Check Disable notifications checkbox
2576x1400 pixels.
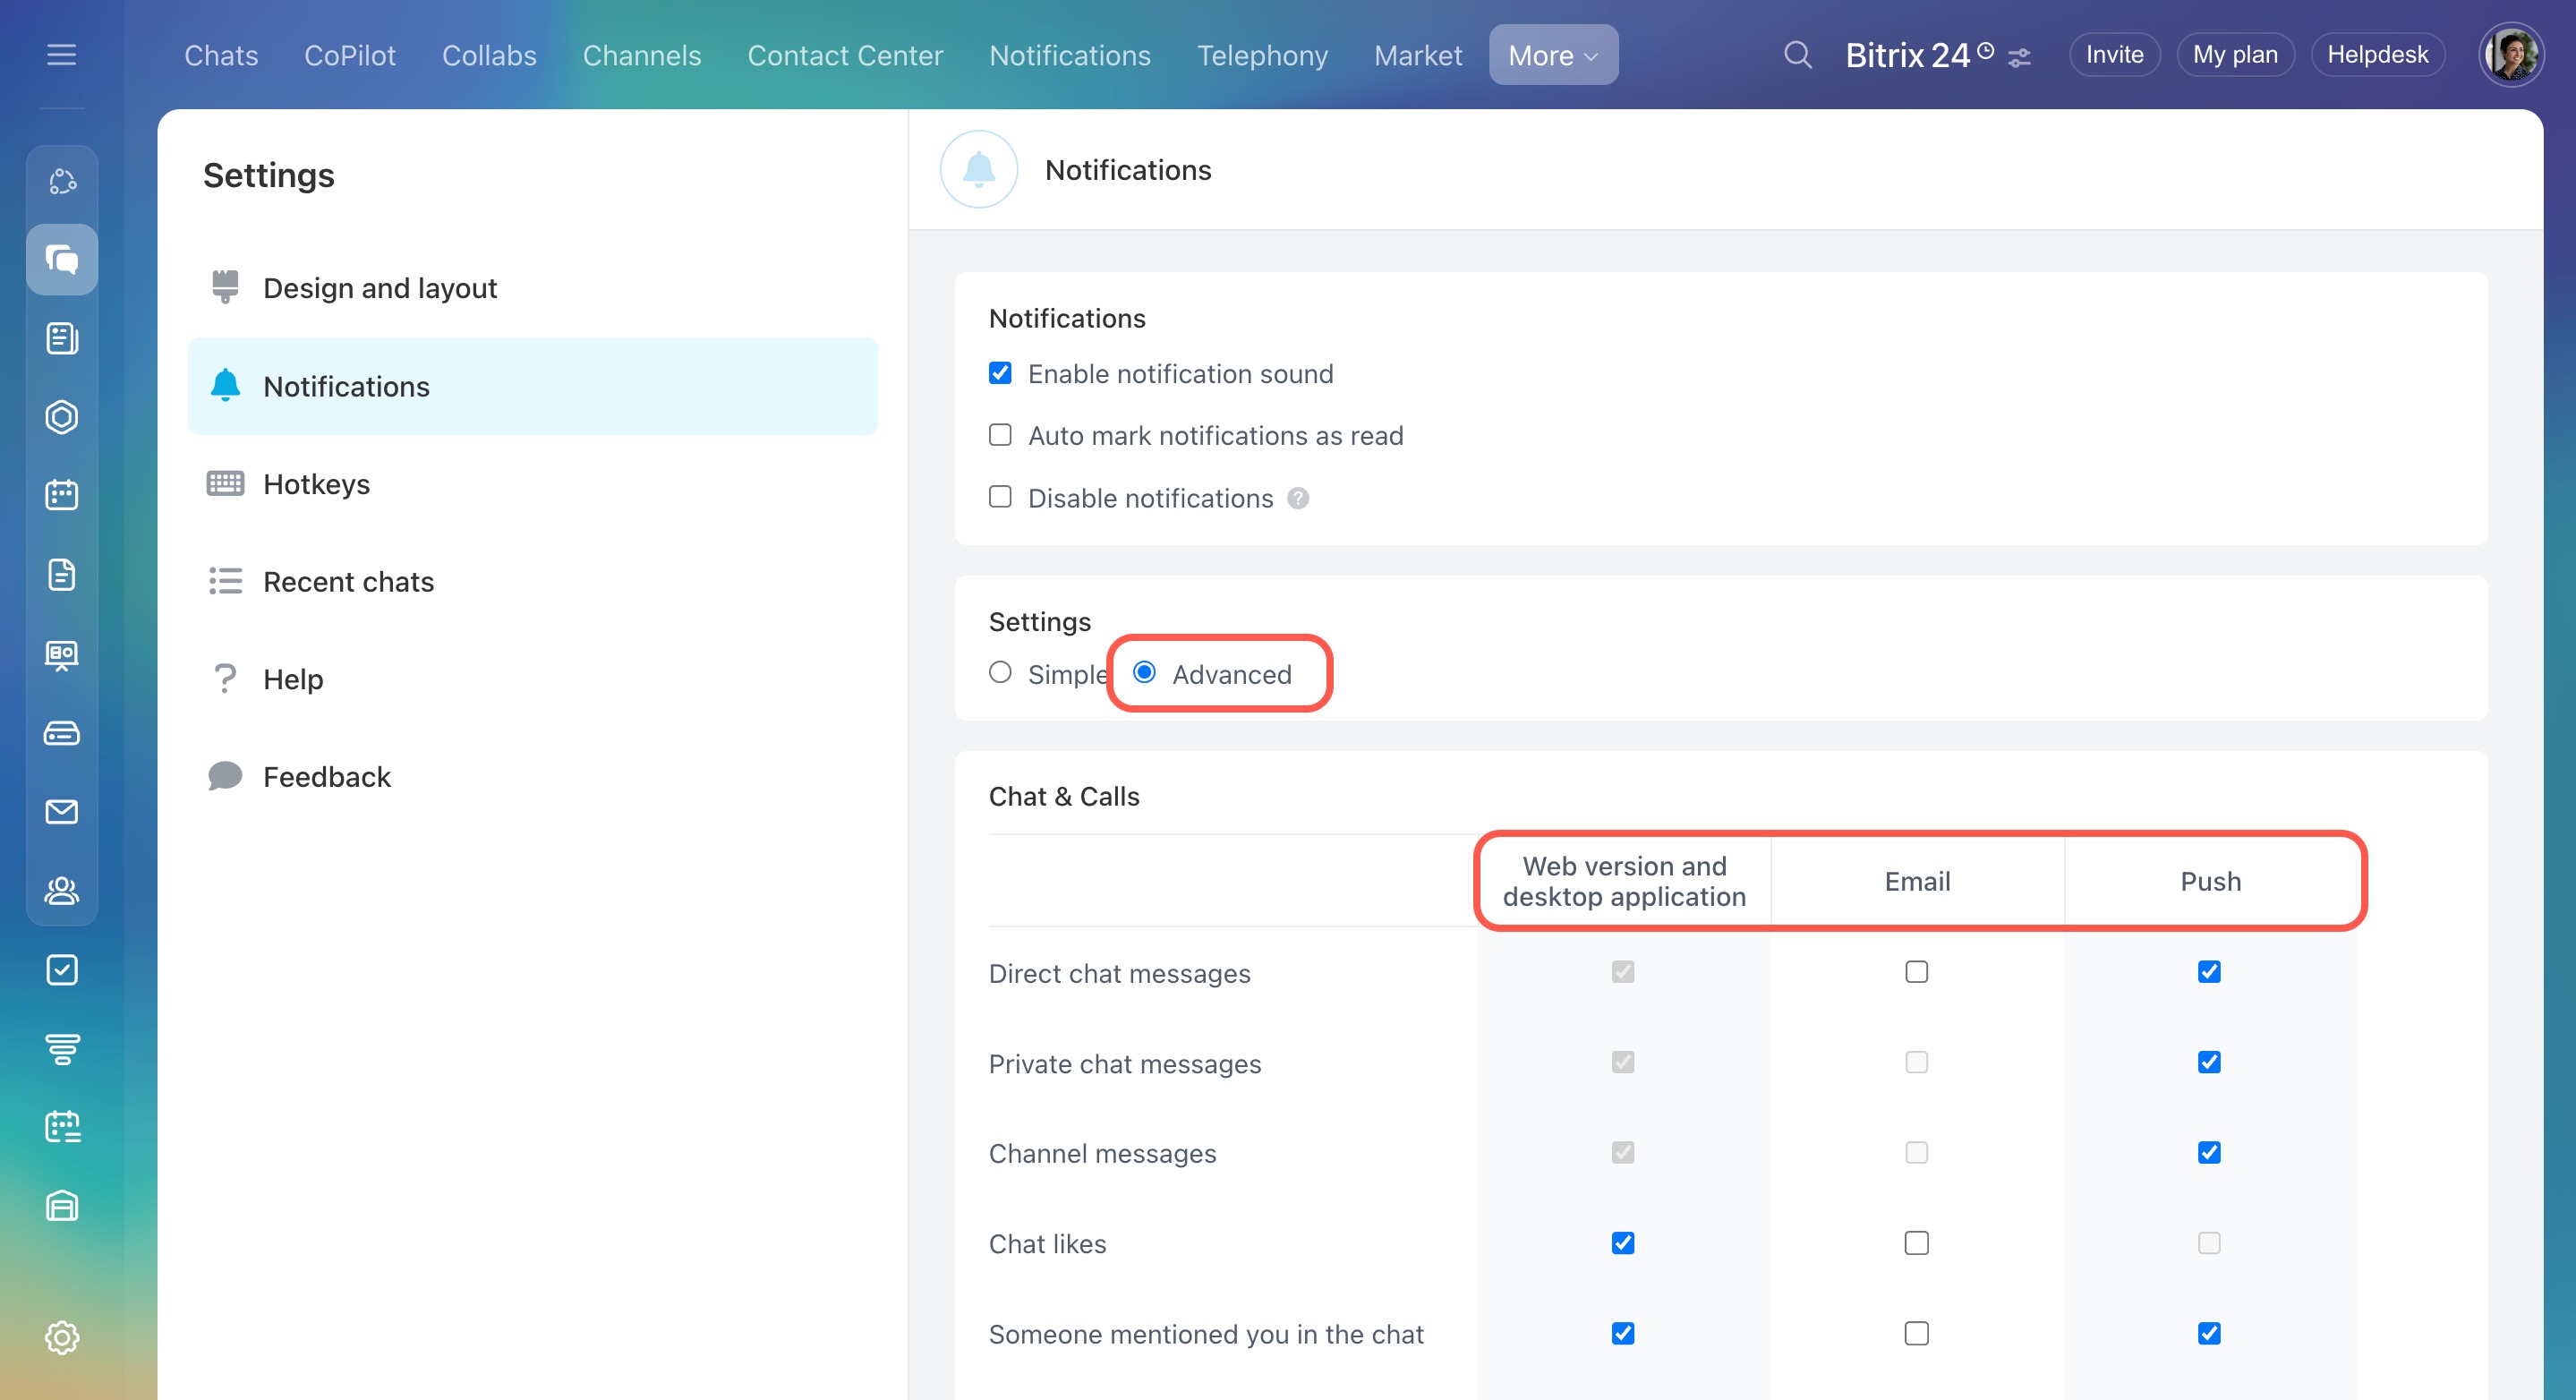(1000, 497)
